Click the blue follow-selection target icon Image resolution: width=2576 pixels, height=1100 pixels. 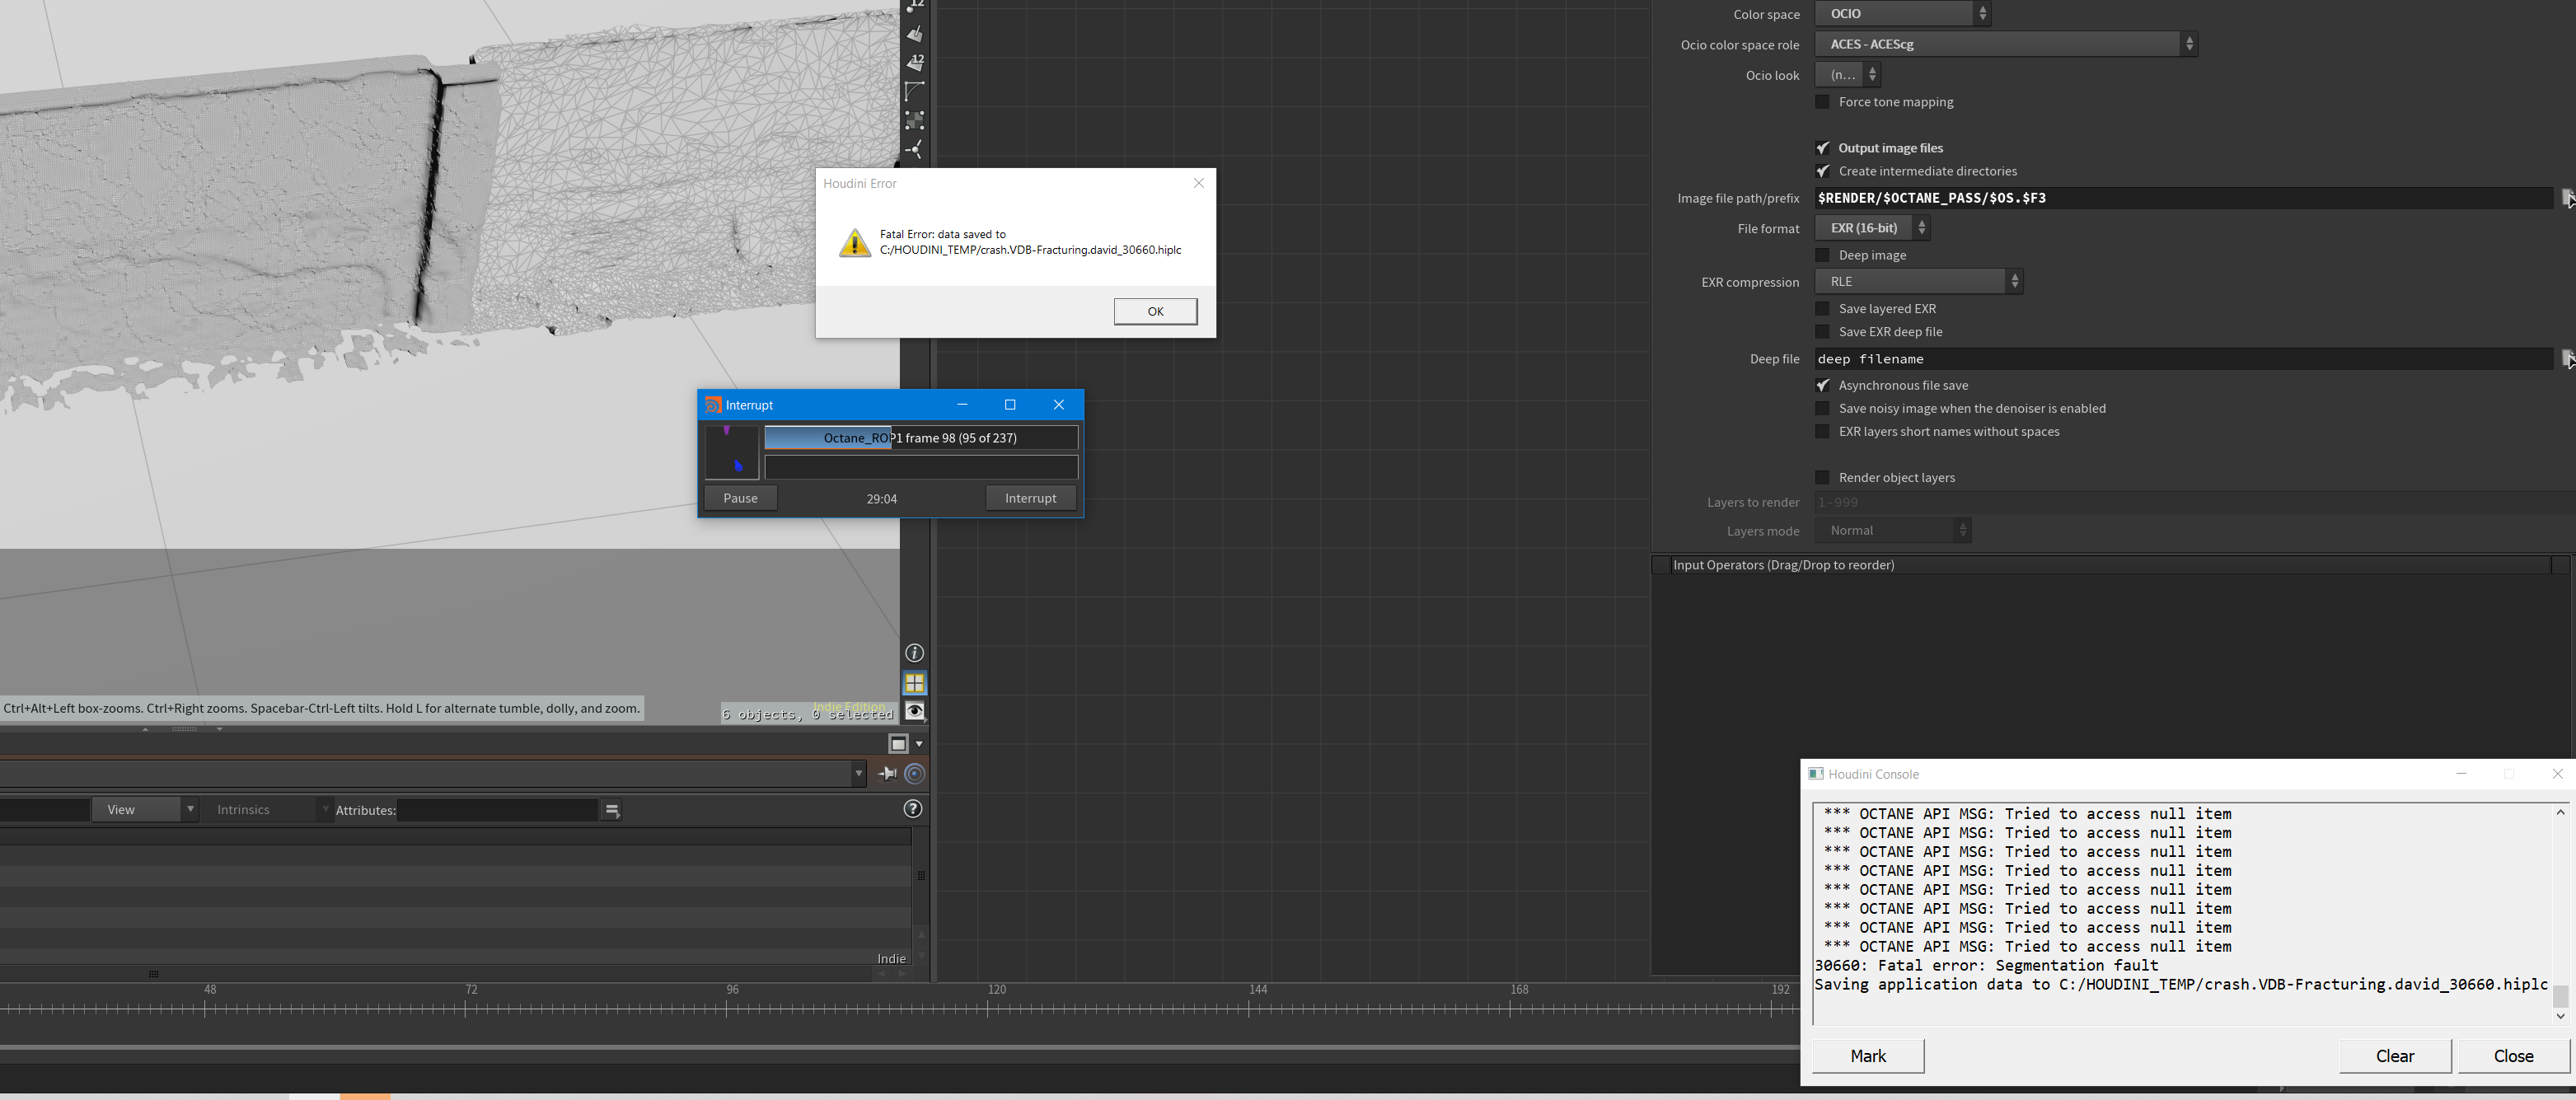tap(914, 773)
